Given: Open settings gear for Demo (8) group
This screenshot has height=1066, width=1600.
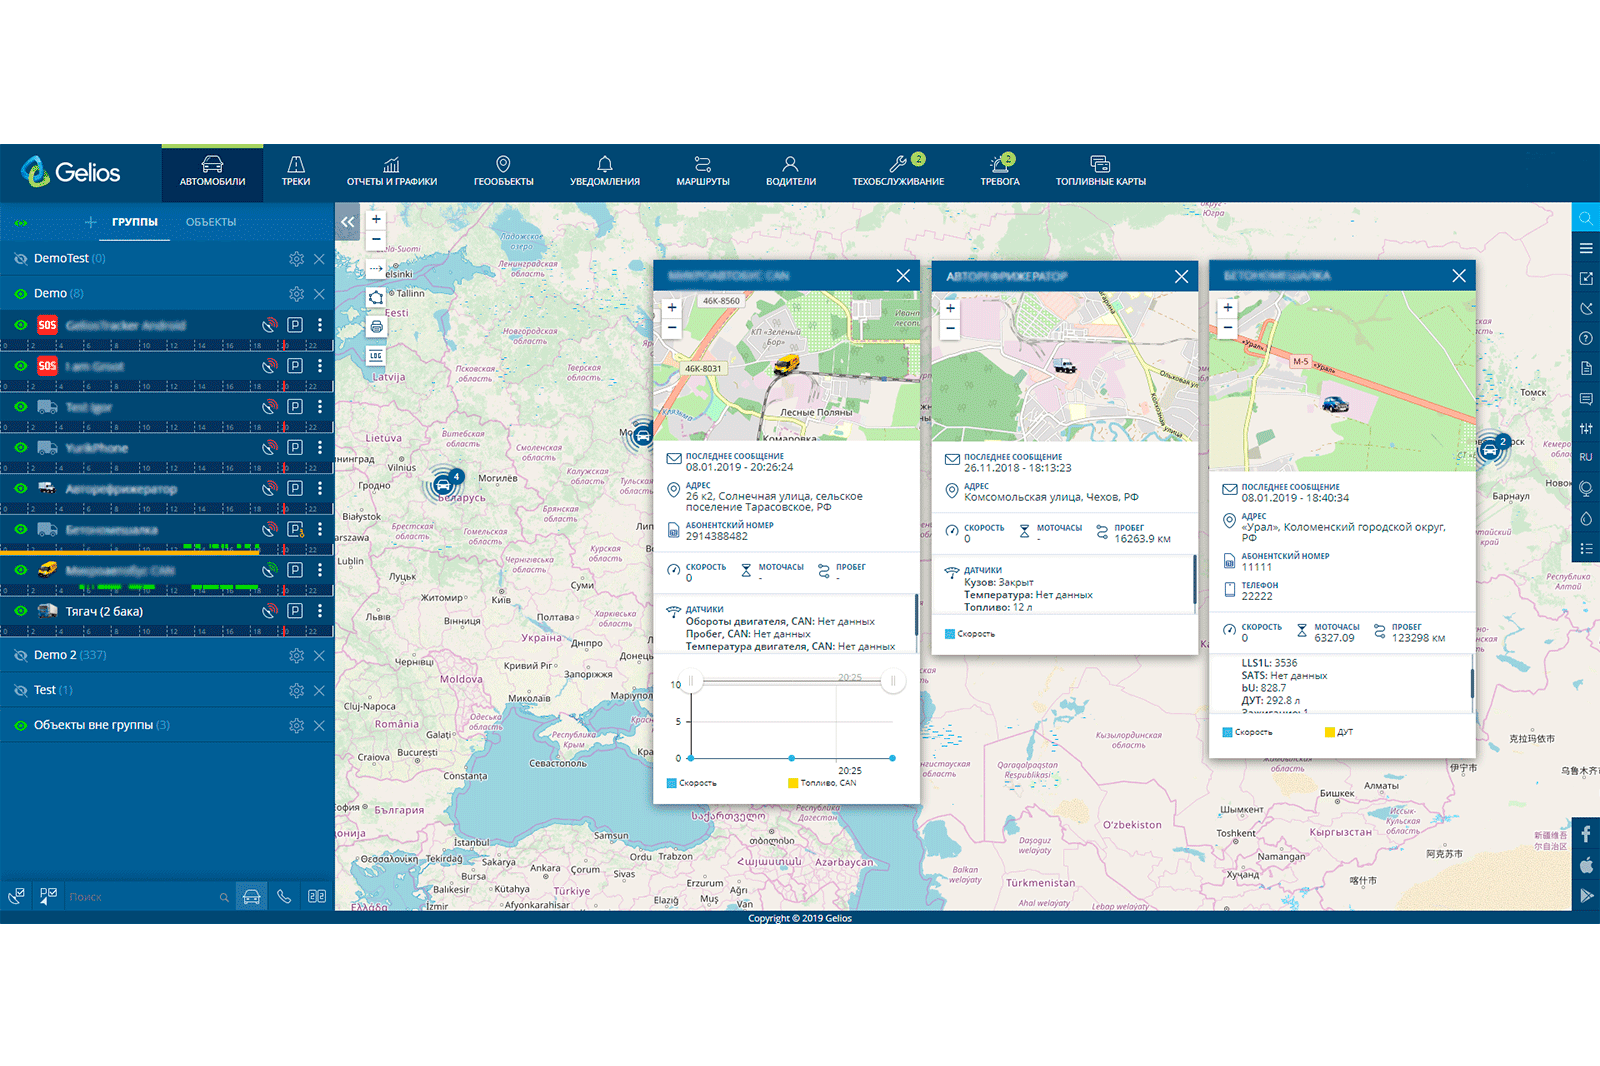Looking at the screenshot, I should point(296,294).
